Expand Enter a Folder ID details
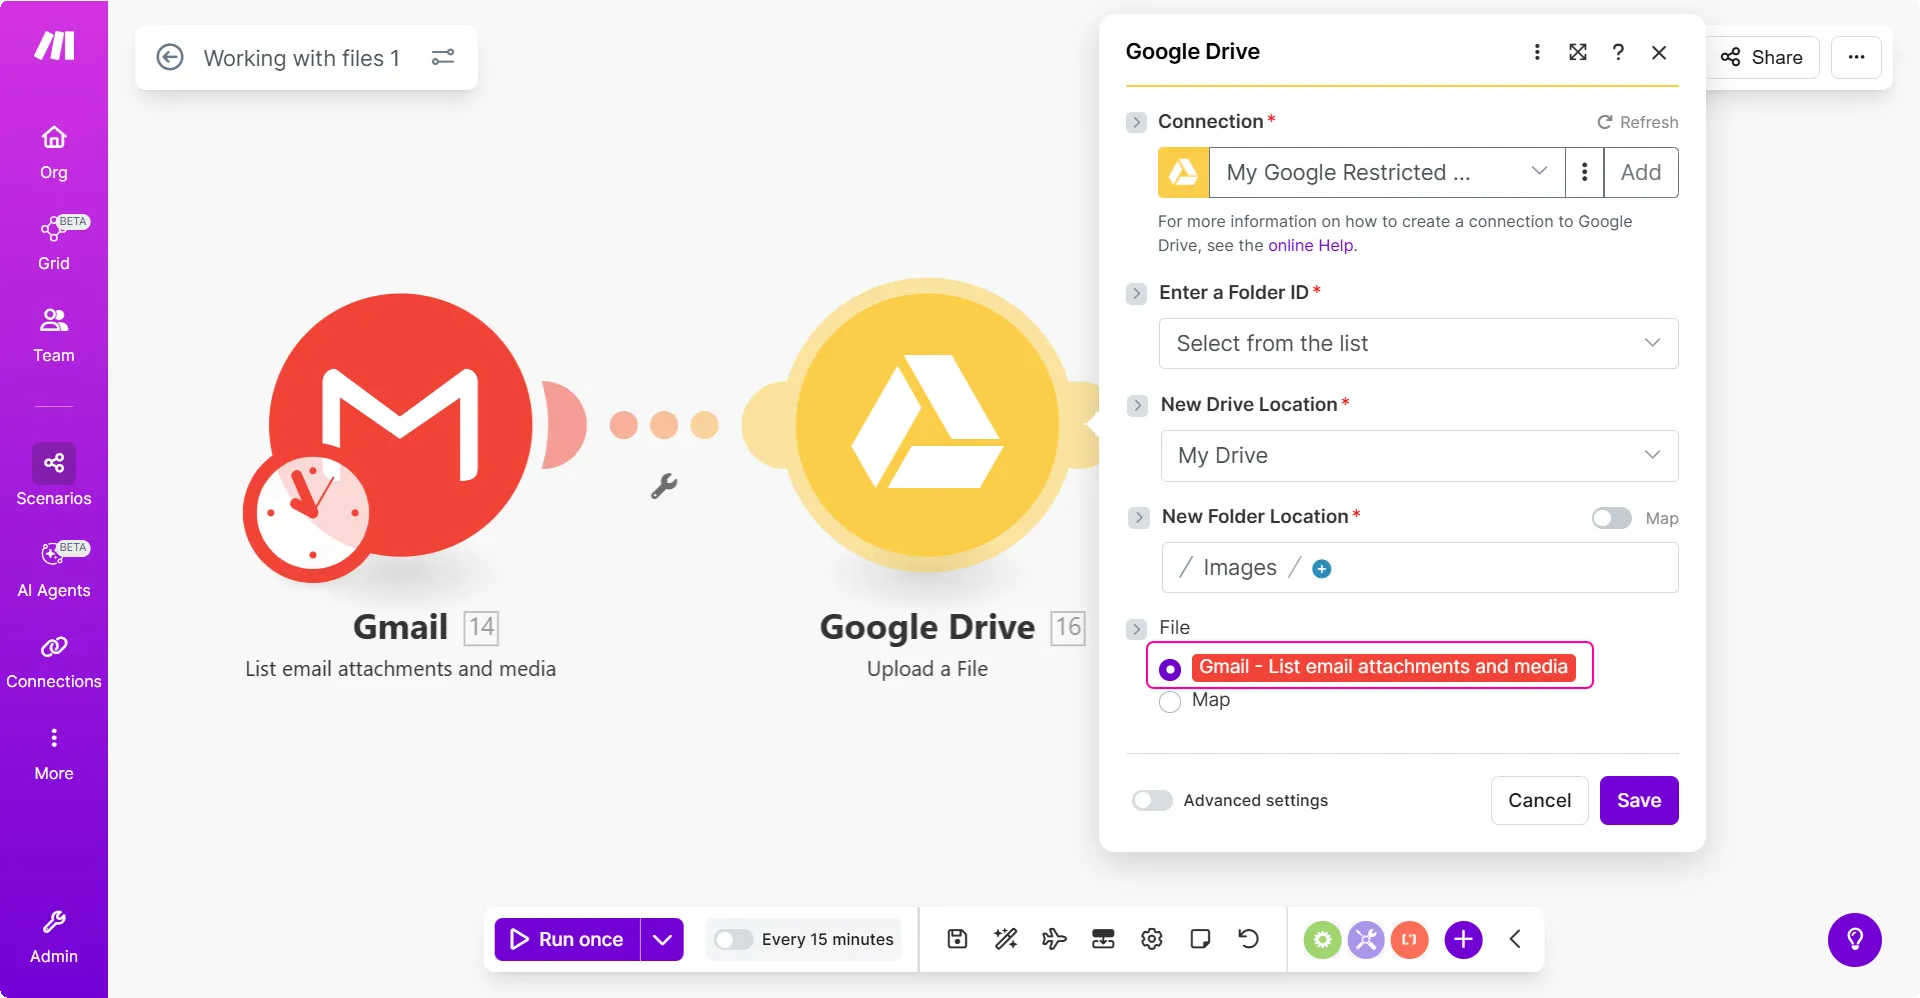Viewport: 1920px width, 998px height. (x=1136, y=294)
